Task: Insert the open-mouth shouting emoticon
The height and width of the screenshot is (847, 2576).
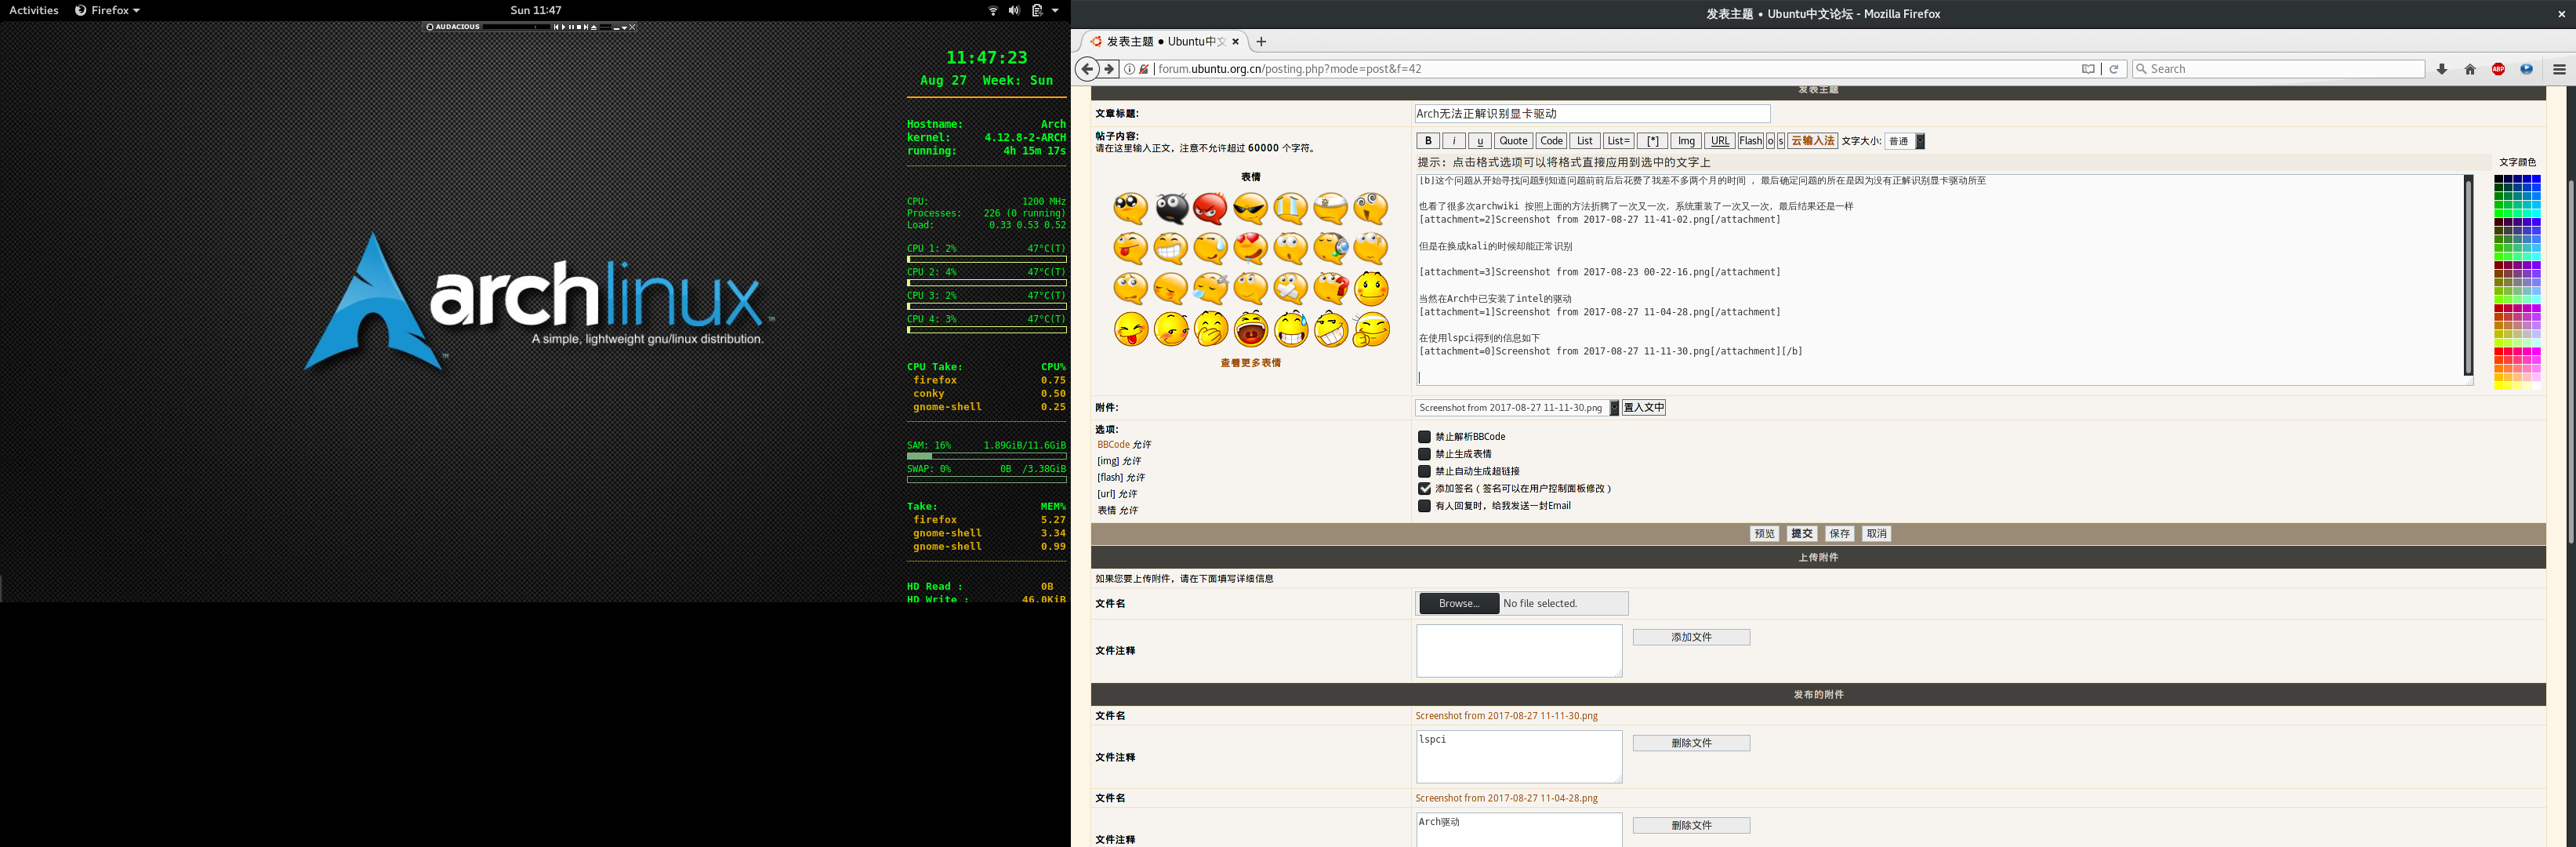Action: pos(1250,328)
